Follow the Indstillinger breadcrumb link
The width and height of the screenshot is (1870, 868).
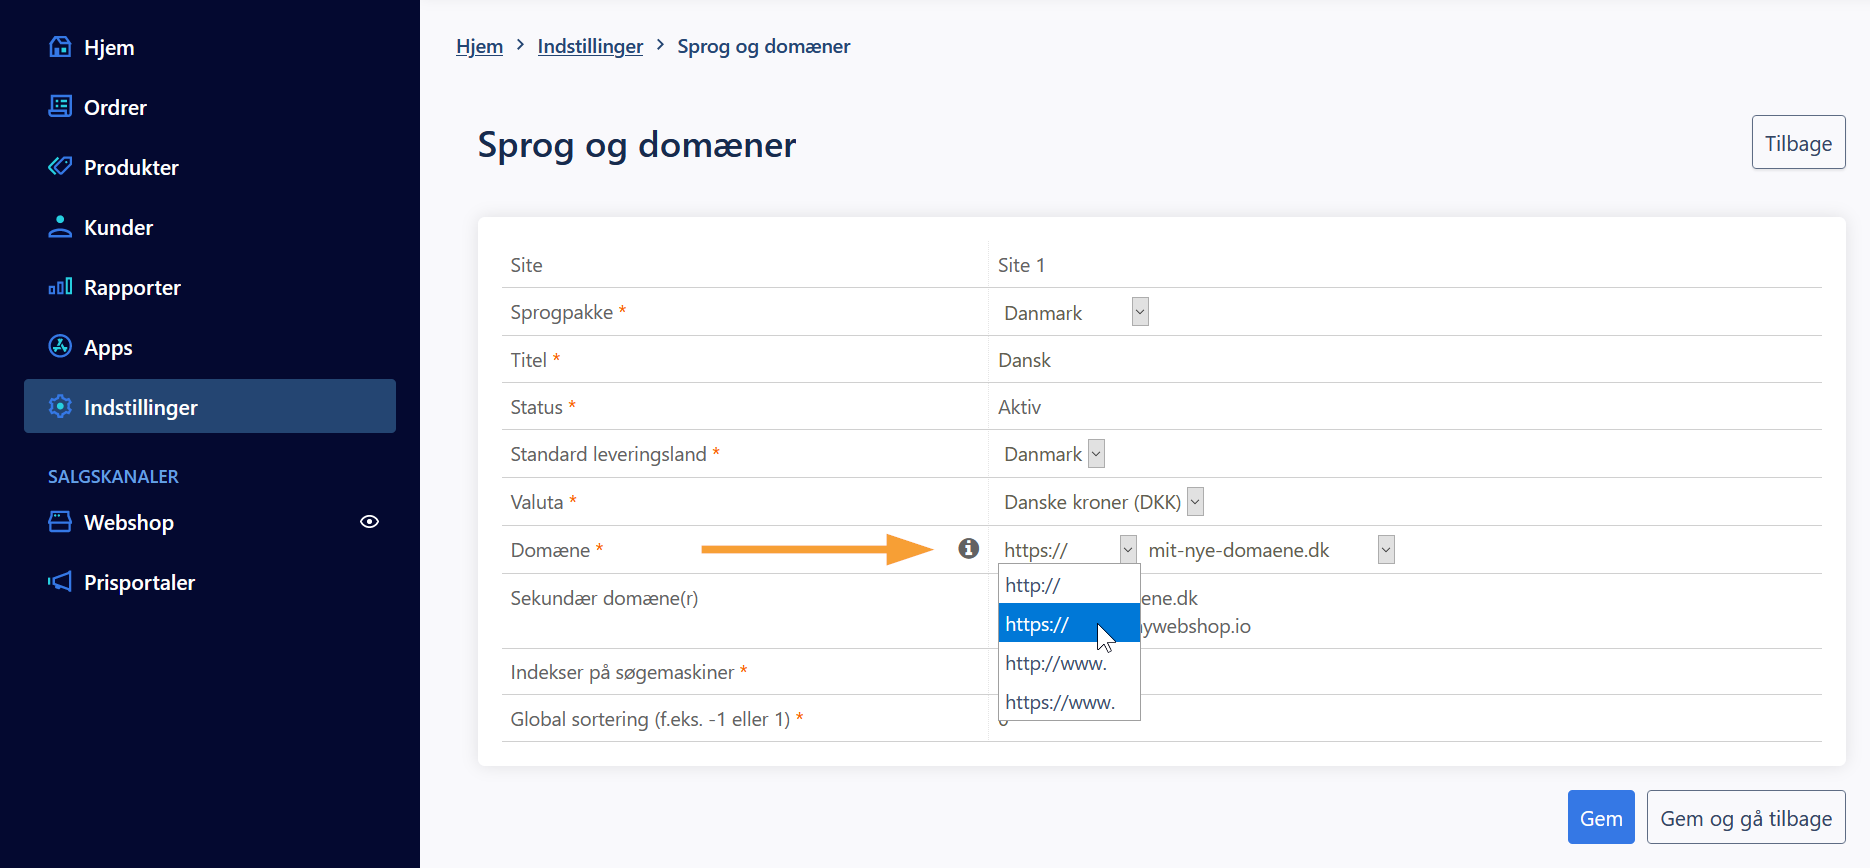coord(590,46)
